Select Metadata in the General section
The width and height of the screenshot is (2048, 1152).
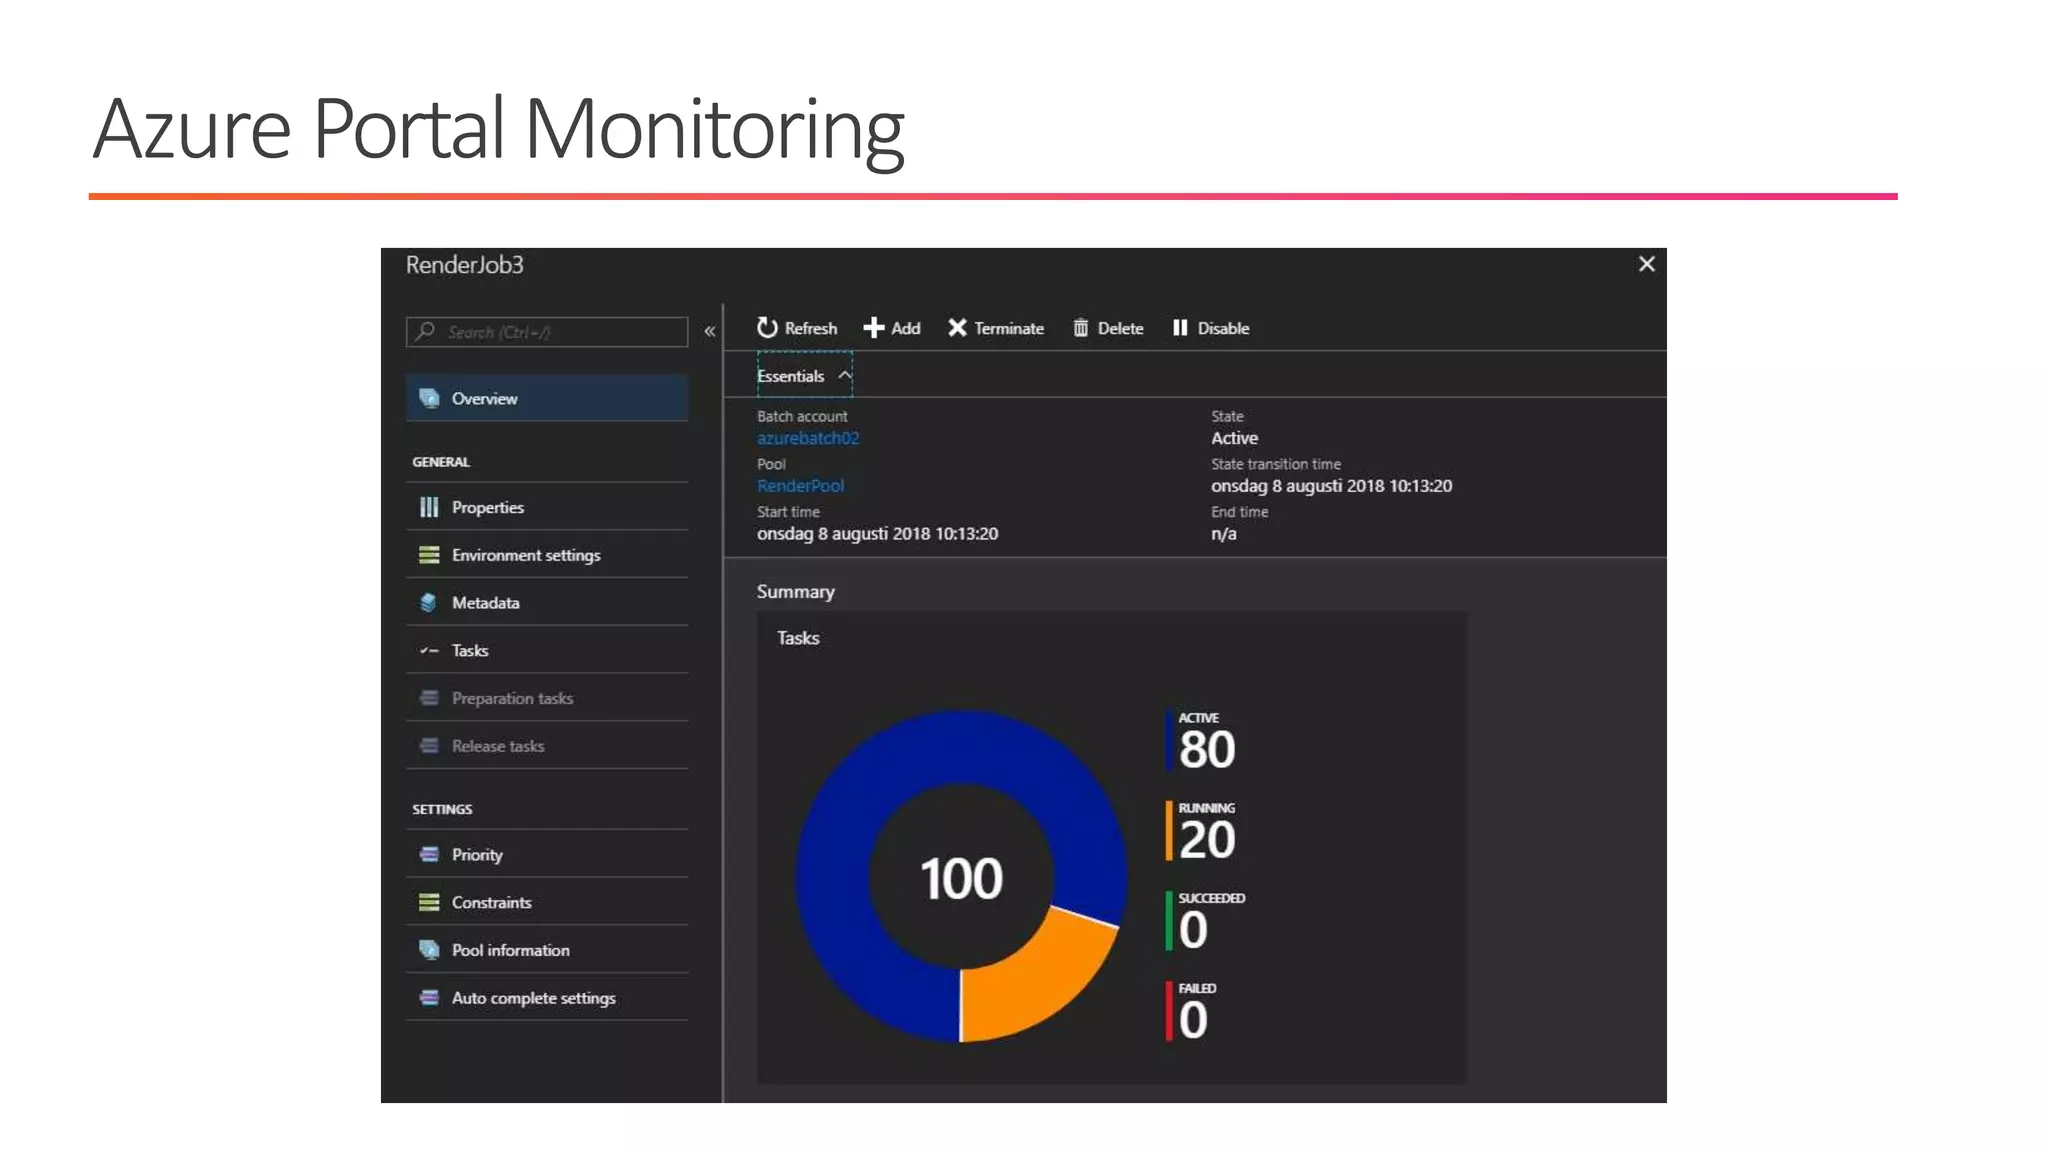485,603
